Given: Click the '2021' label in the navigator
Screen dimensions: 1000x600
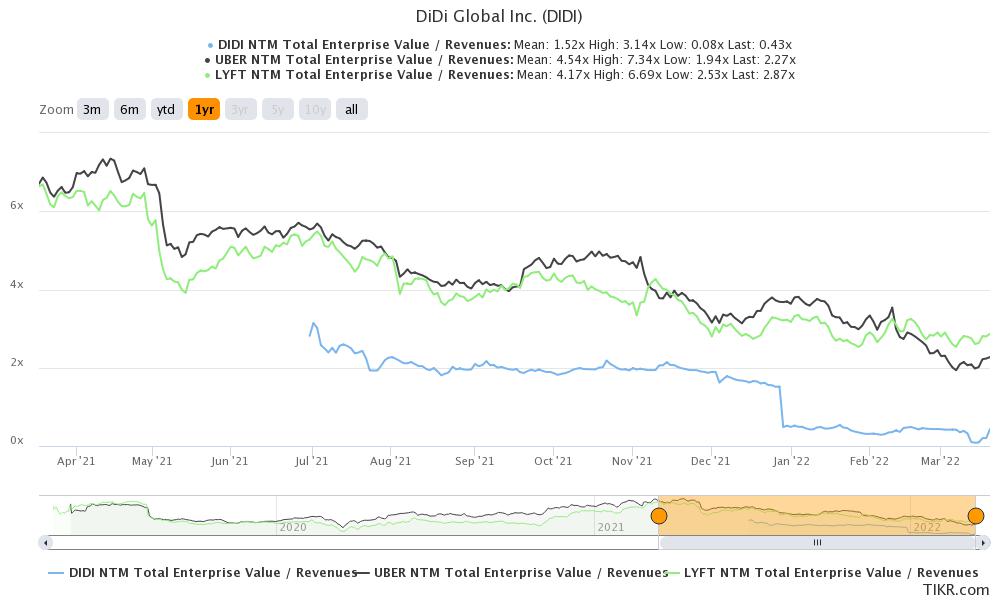Looking at the screenshot, I should pyautogui.click(x=610, y=527).
